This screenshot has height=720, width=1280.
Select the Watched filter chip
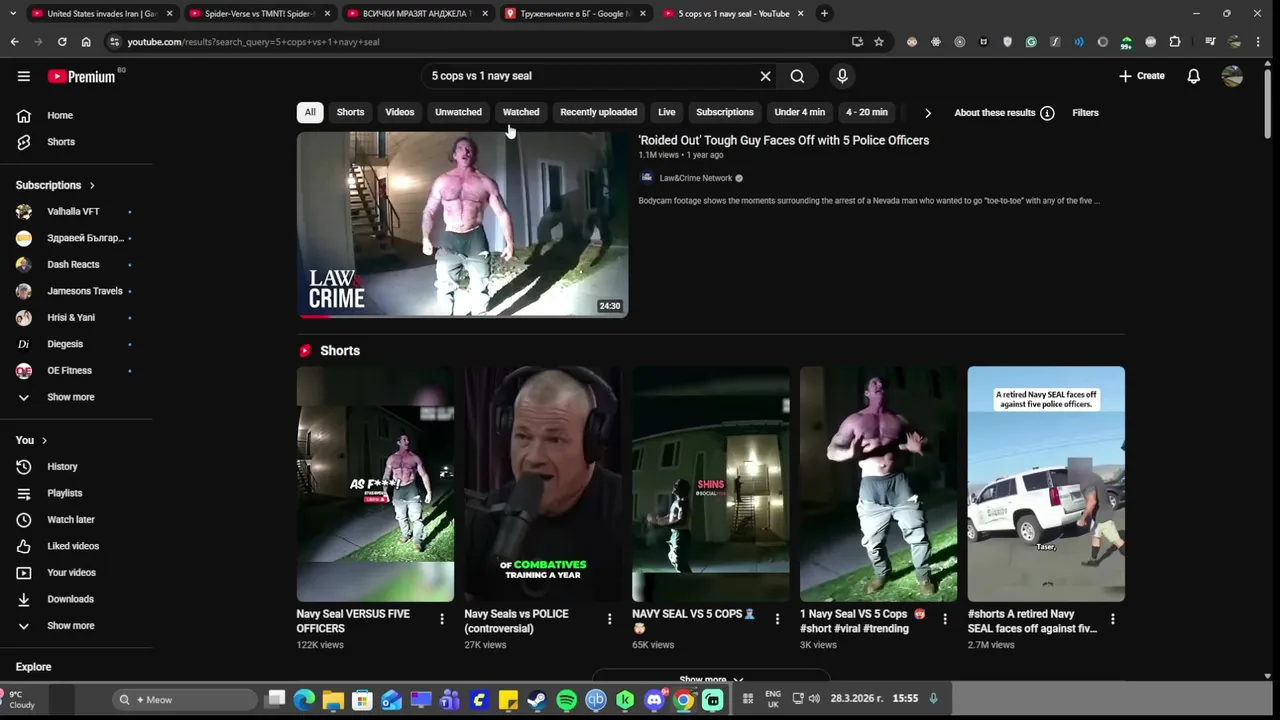521,112
